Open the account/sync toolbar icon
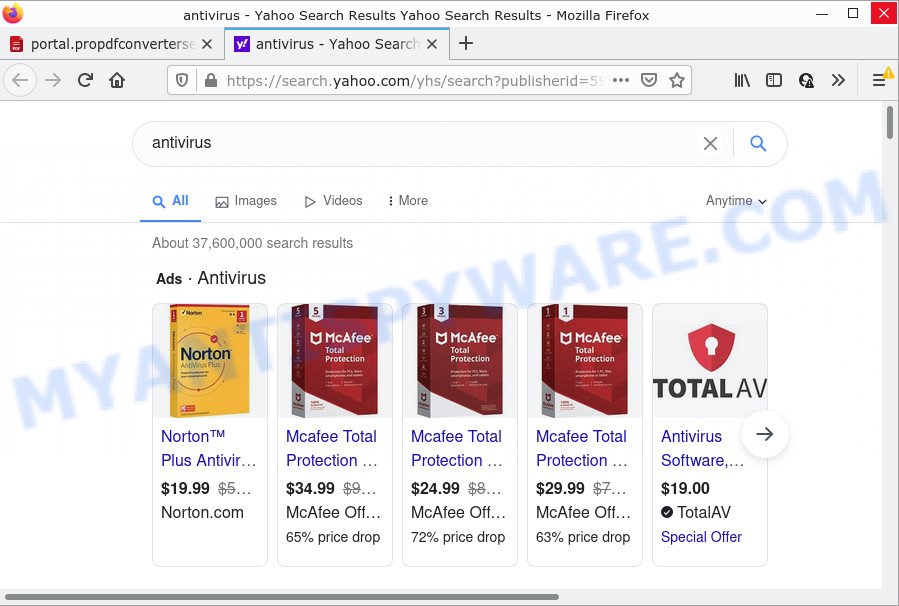The width and height of the screenshot is (899, 606). coord(806,80)
